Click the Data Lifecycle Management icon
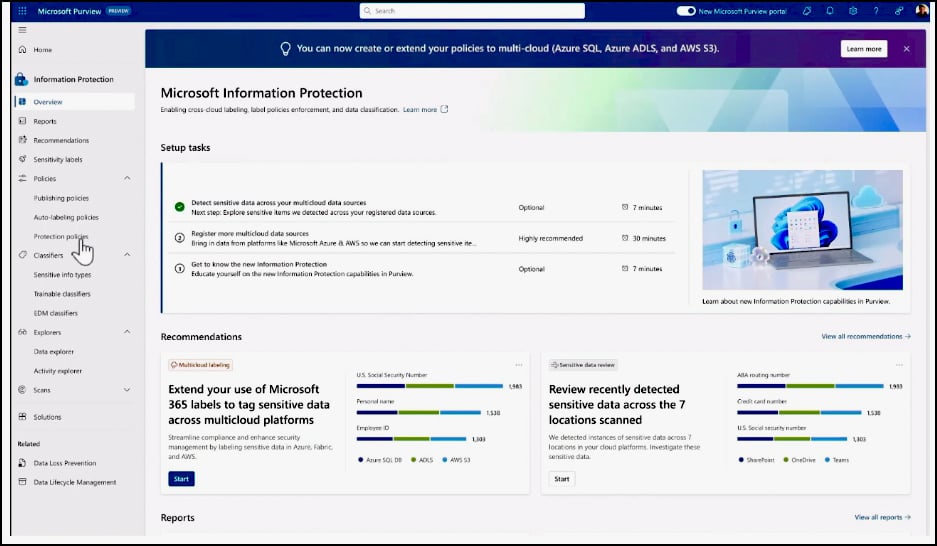Viewport: 937px width, 546px height. coord(22,481)
